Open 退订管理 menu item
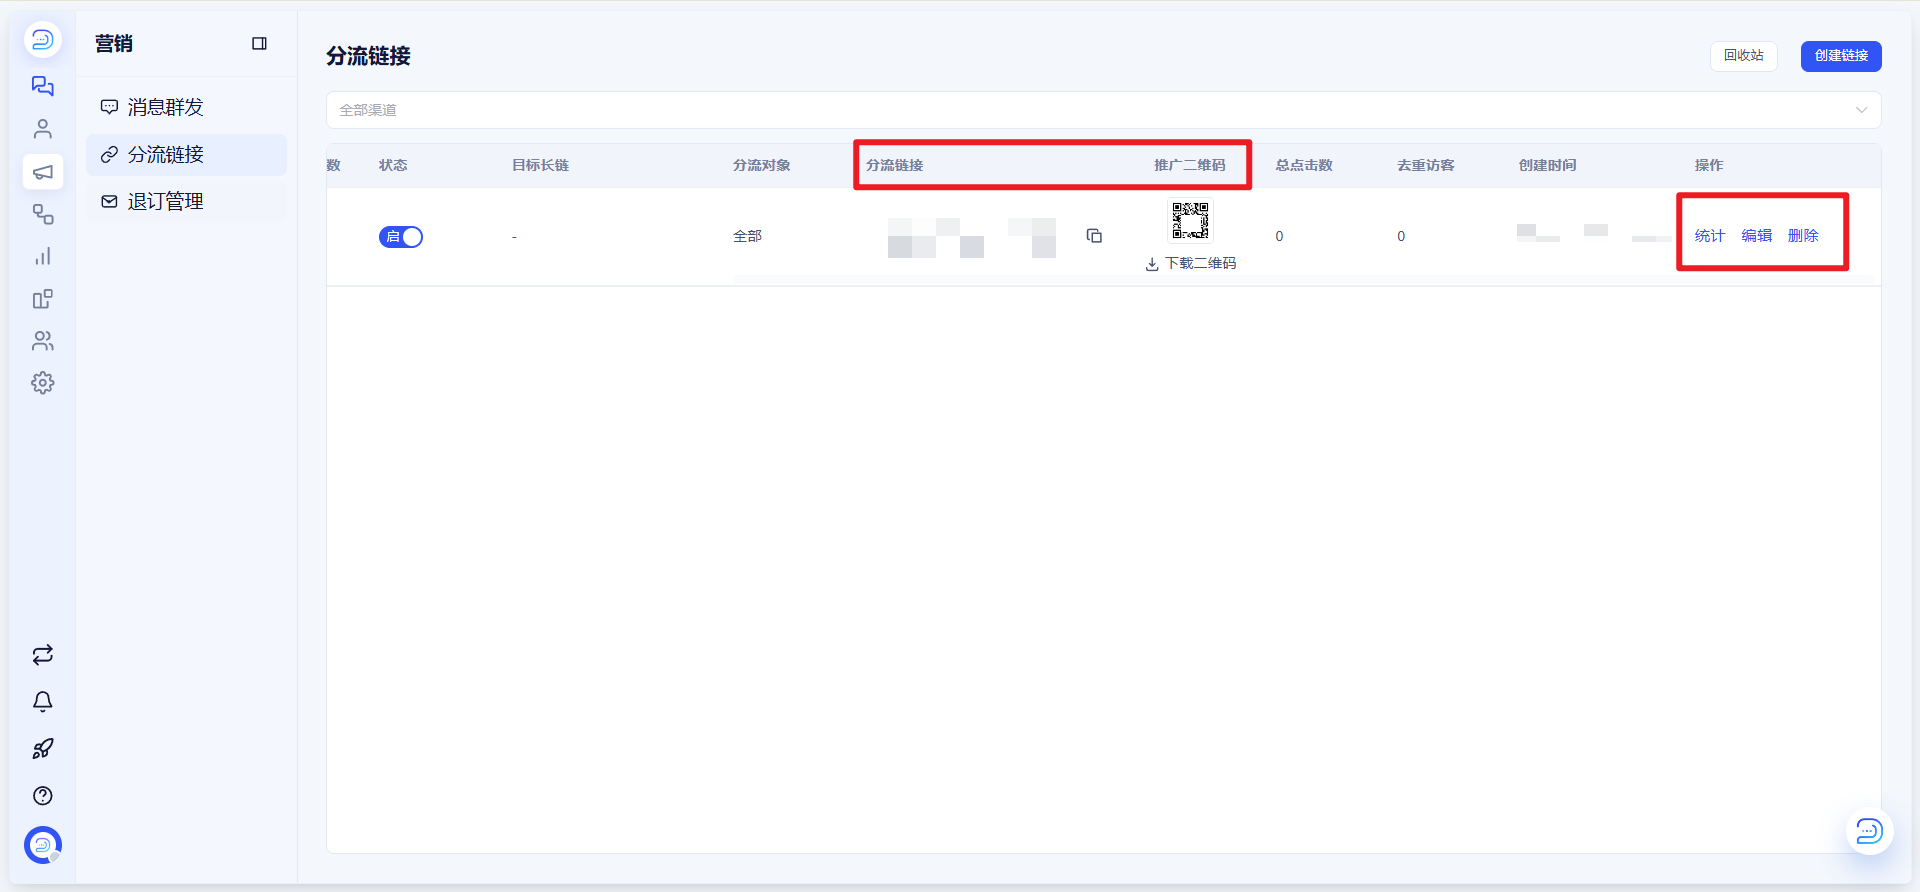 pyautogui.click(x=186, y=202)
